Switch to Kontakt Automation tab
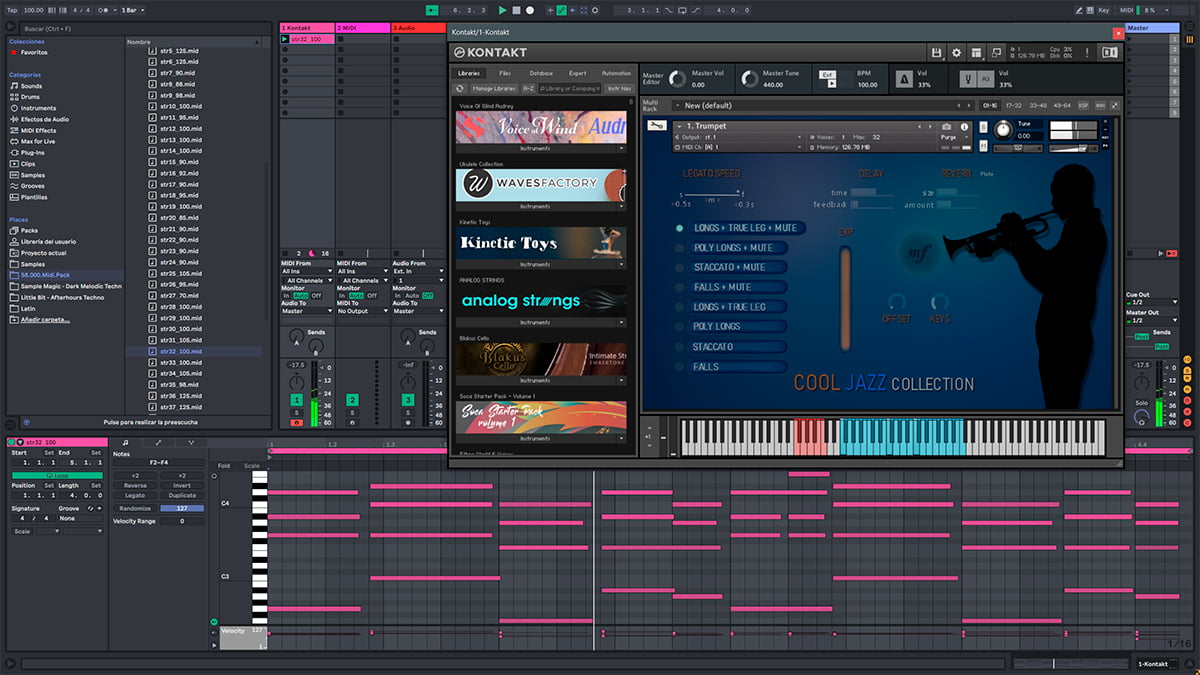Viewport: 1200px width, 675px height. click(616, 73)
